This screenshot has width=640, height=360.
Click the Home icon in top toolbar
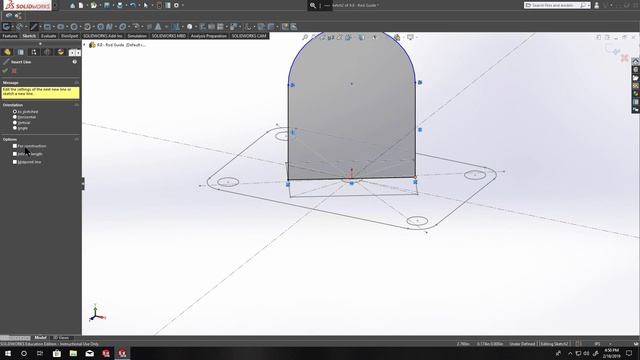pos(72,5)
